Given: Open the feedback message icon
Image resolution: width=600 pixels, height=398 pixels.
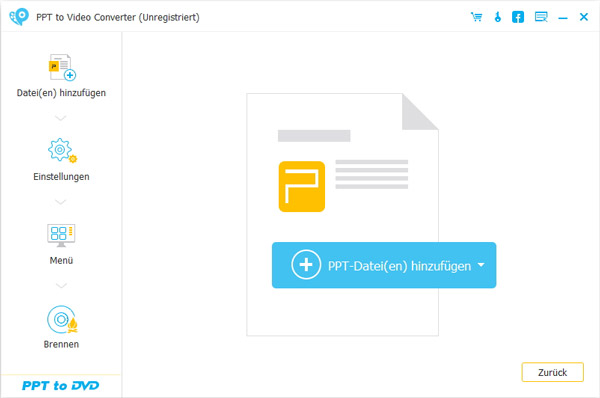Looking at the screenshot, I should pos(541,17).
